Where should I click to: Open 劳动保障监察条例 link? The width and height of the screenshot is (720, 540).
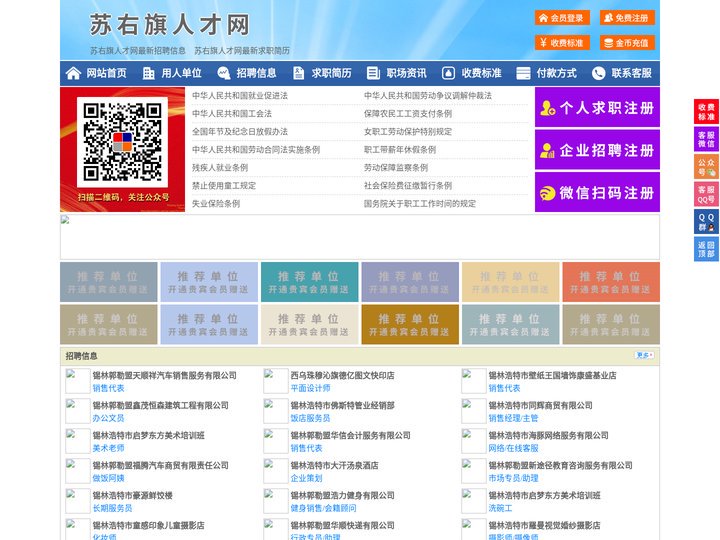point(396,168)
